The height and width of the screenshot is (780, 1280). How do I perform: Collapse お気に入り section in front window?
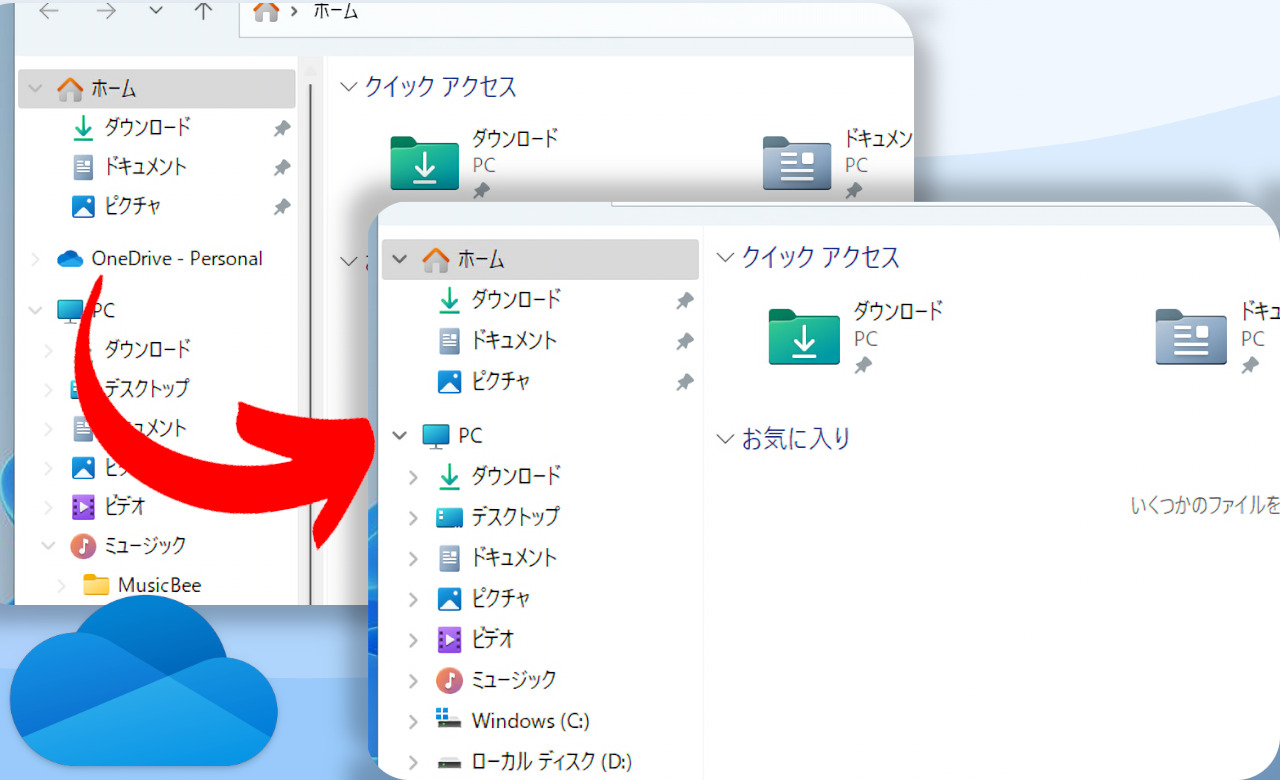(x=726, y=439)
